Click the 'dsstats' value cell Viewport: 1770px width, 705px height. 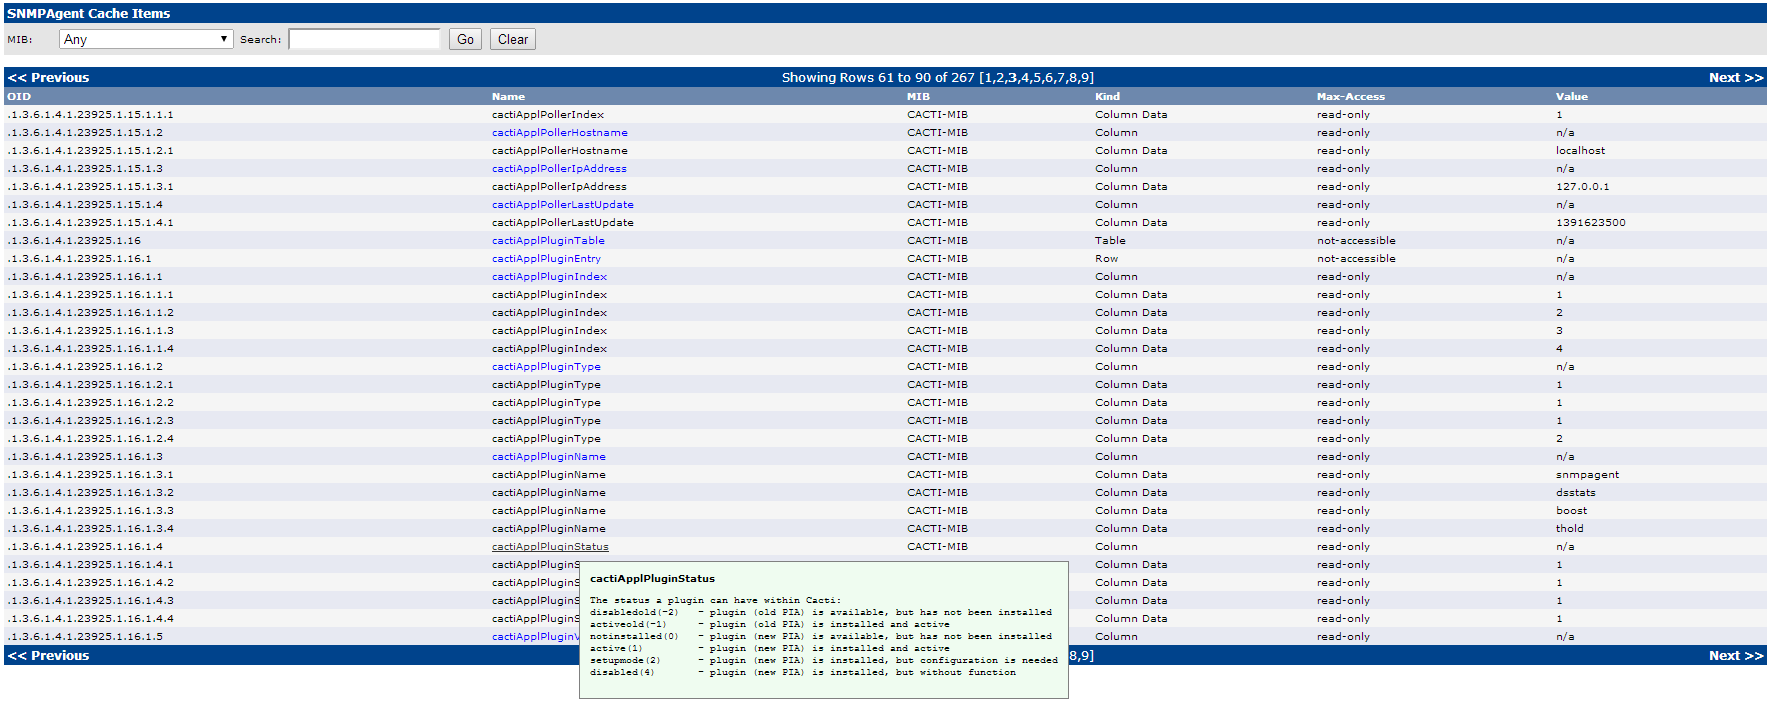[x=1575, y=493]
